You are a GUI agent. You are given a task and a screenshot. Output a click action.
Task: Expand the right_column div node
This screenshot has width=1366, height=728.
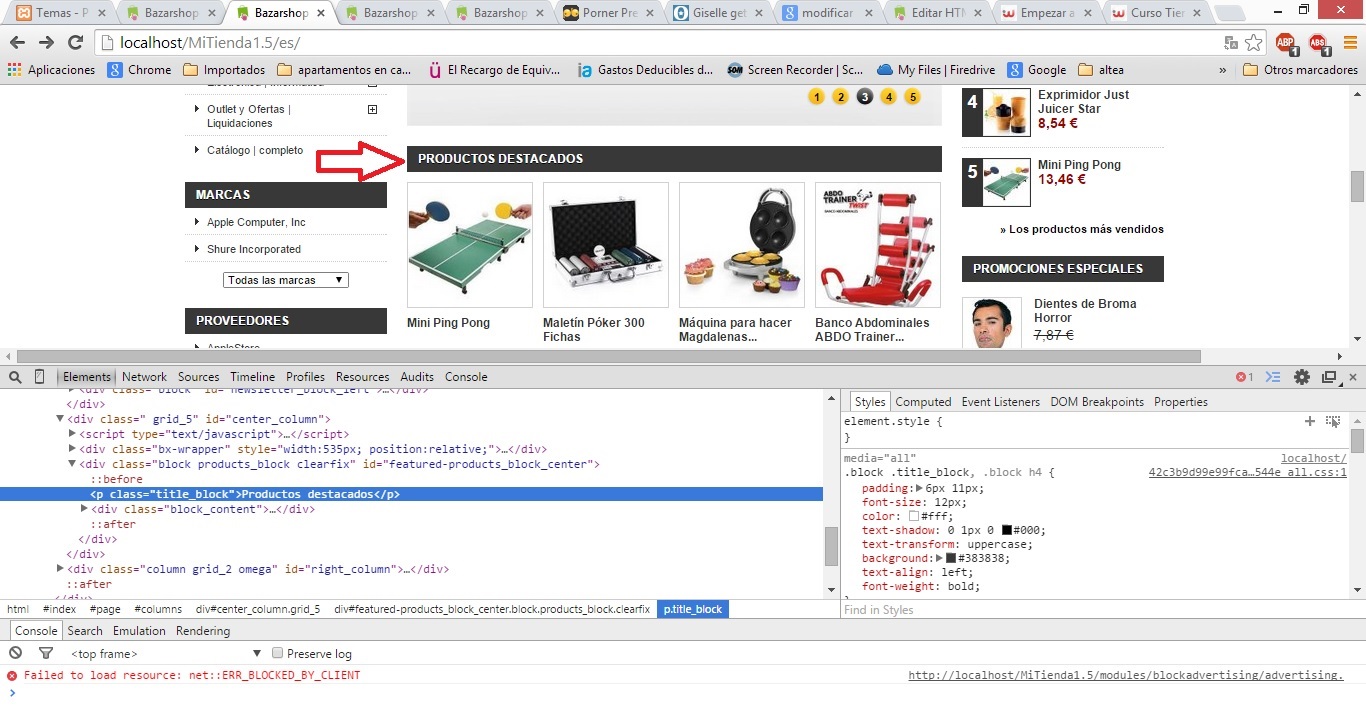click(x=60, y=569)
